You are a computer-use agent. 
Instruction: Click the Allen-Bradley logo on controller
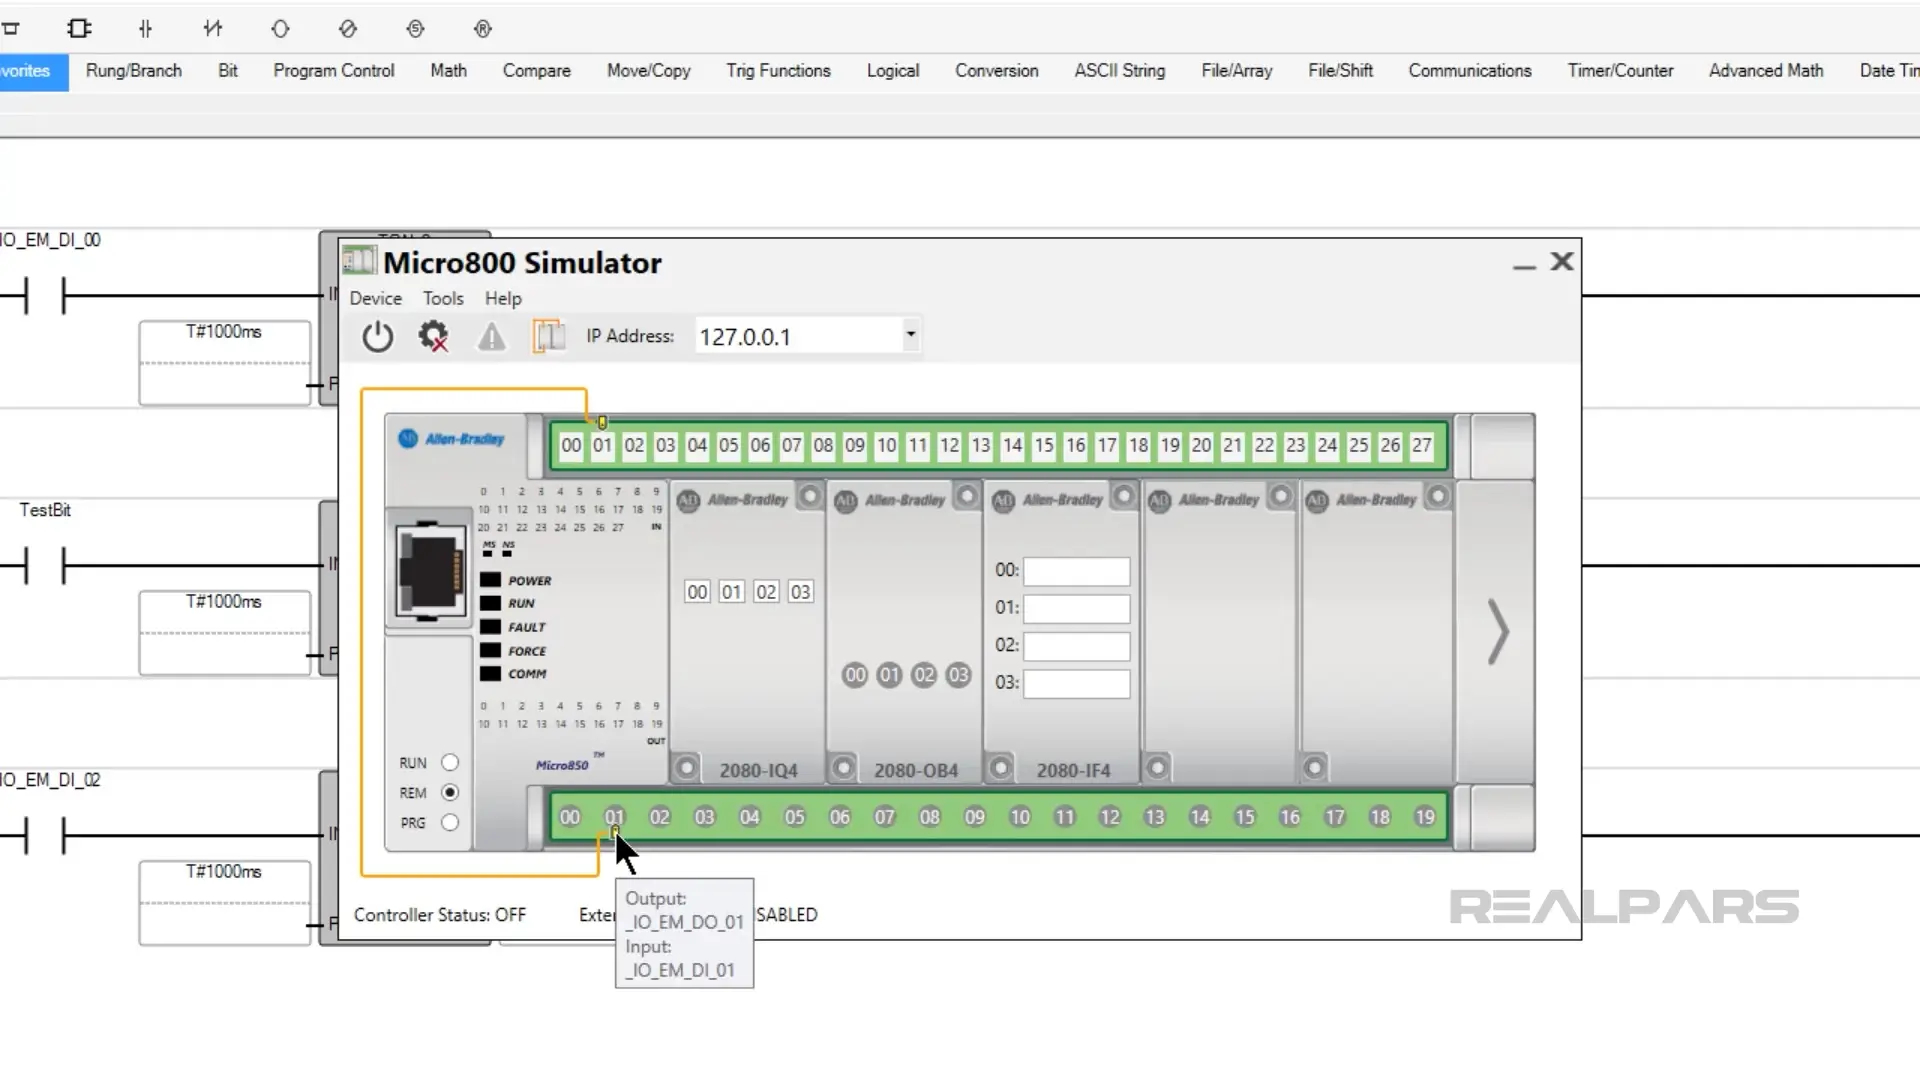coord(452,438)
